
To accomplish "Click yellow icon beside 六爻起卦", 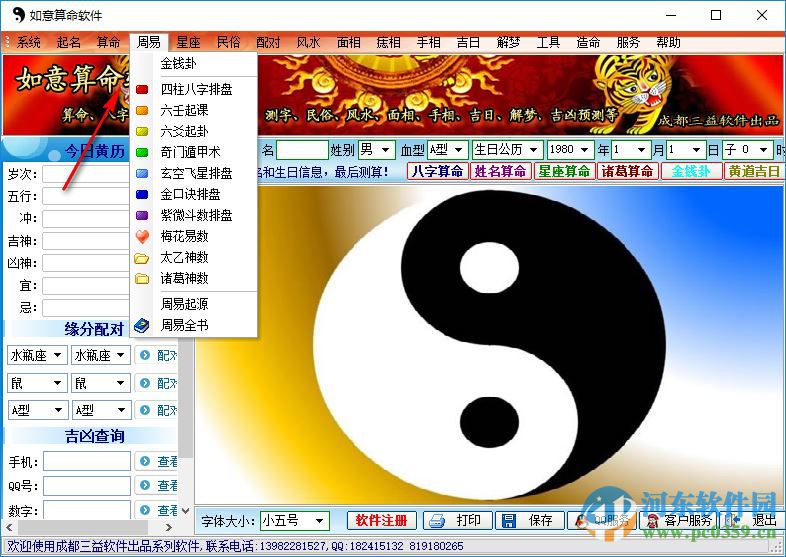I will coord(142,131).
